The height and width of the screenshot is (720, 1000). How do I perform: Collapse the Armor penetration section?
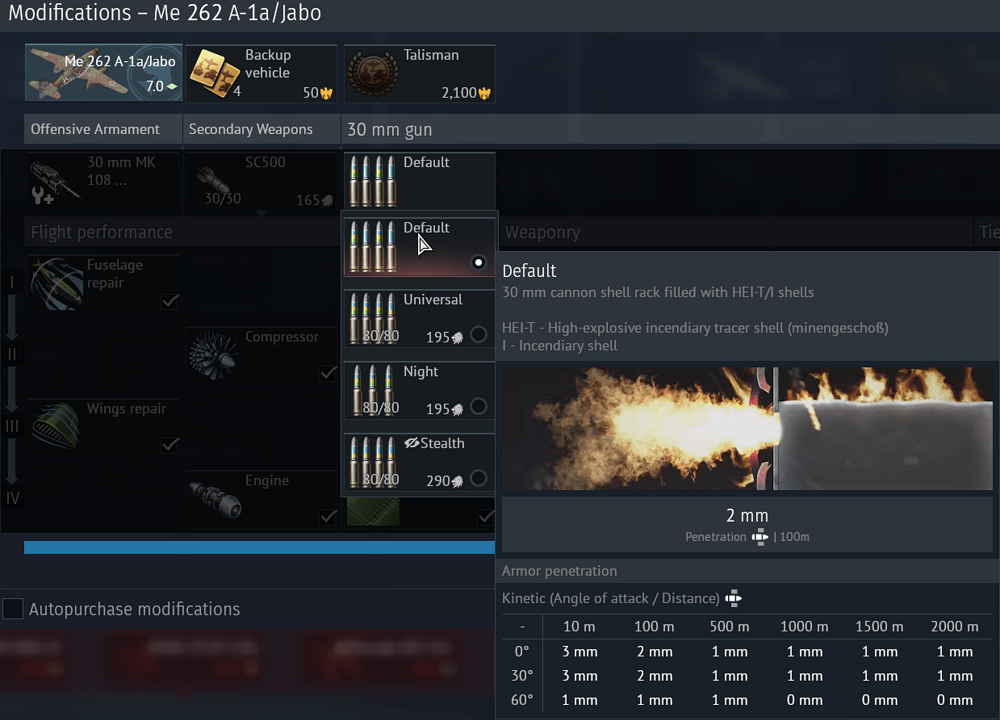[558, 571]
